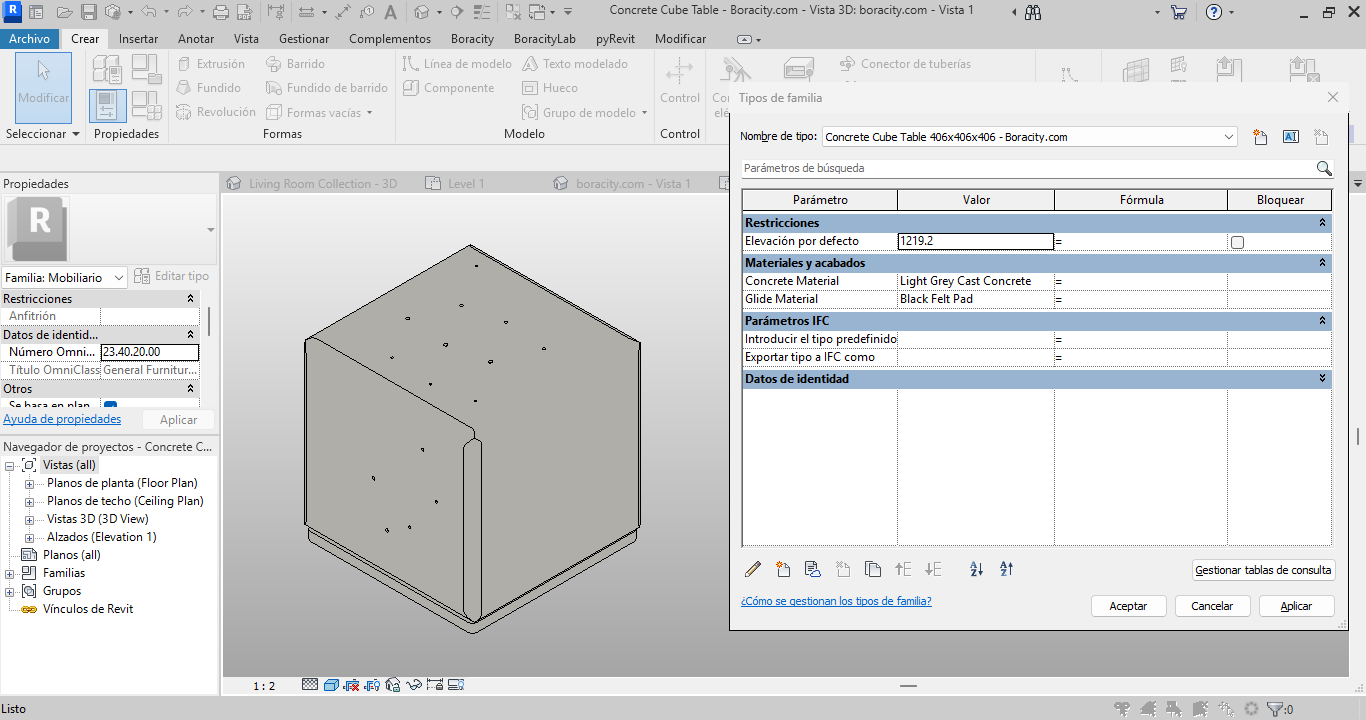1366x720 pixels.
Task: Click the Elevación por defecto value field
Action: [976, 241]
